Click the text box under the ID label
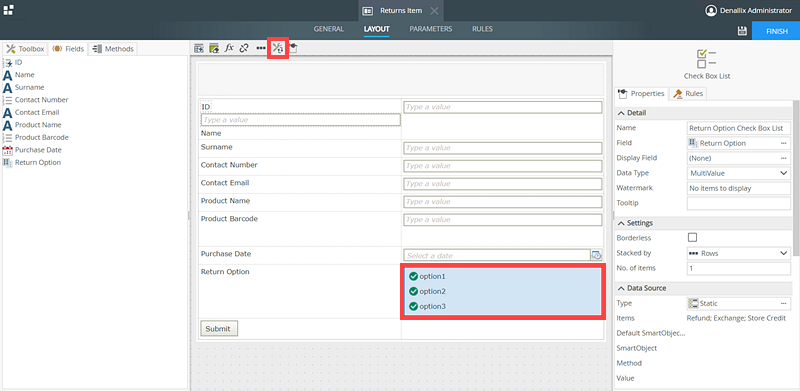The height and width of the screenshot is (391, 800). pos(301,120)
